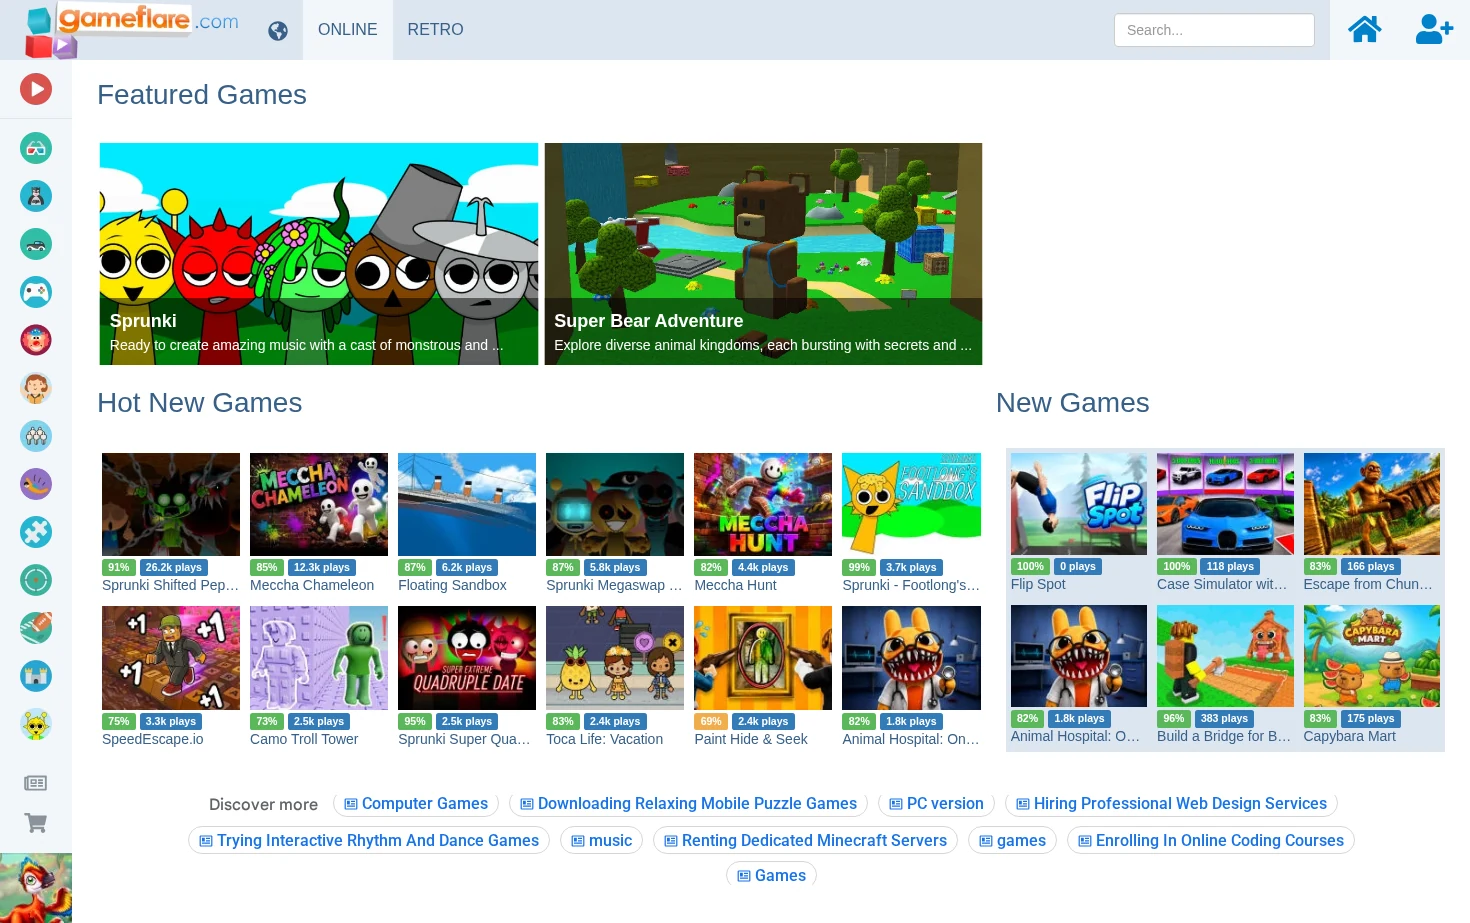Click Enrolling In Online Coding Courses link
1470x923 pixels.
pos(1210,841)
